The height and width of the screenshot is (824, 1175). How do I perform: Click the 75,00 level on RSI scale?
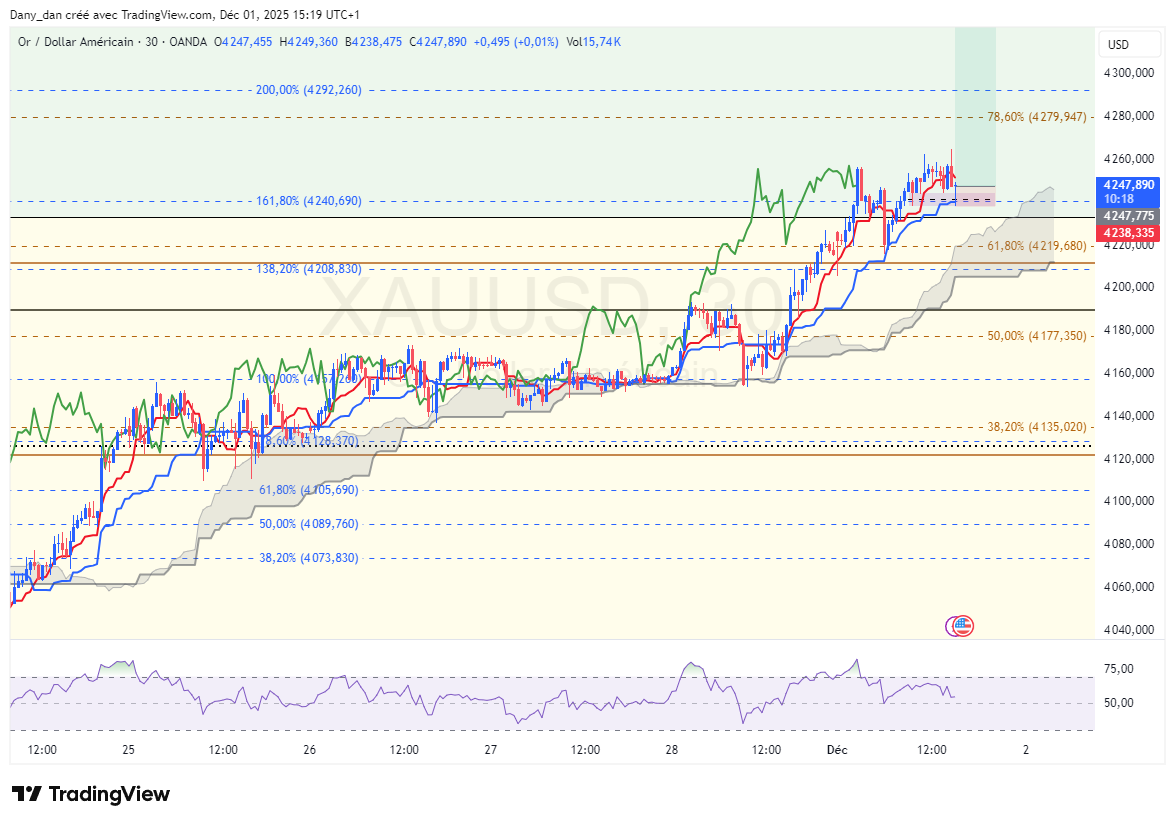tap(1118, 669)
